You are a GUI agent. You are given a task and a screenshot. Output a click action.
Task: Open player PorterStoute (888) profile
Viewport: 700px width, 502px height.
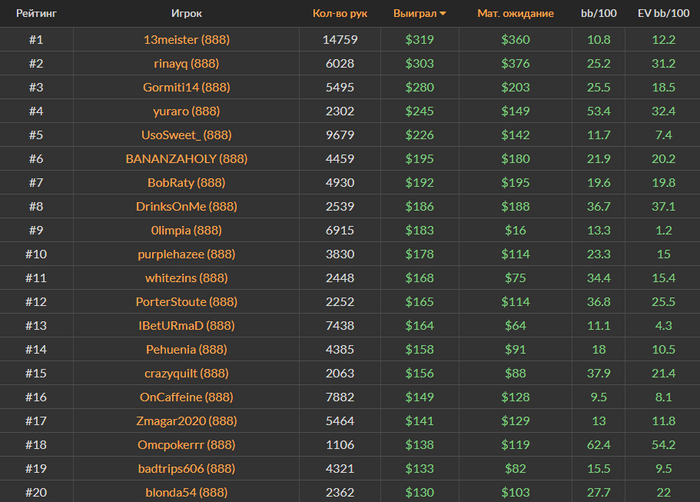[x=187, y=301]
